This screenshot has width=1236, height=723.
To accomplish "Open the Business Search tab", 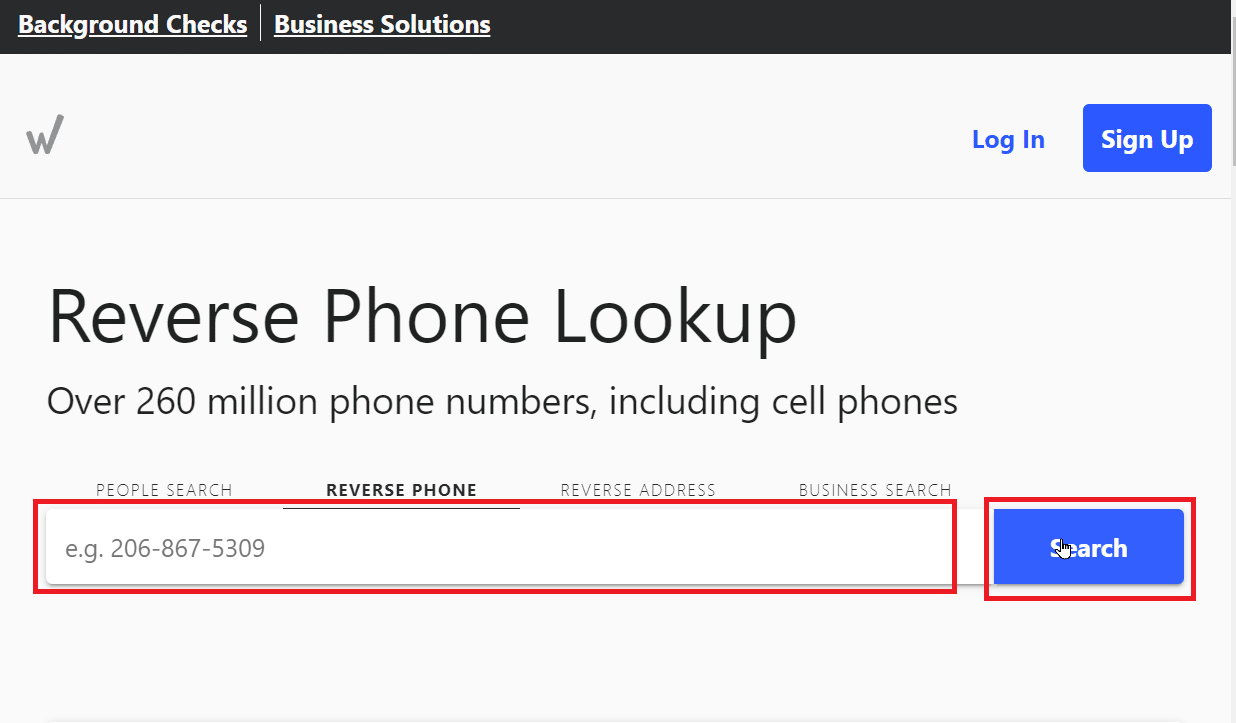I will click(x=875, y=490).
